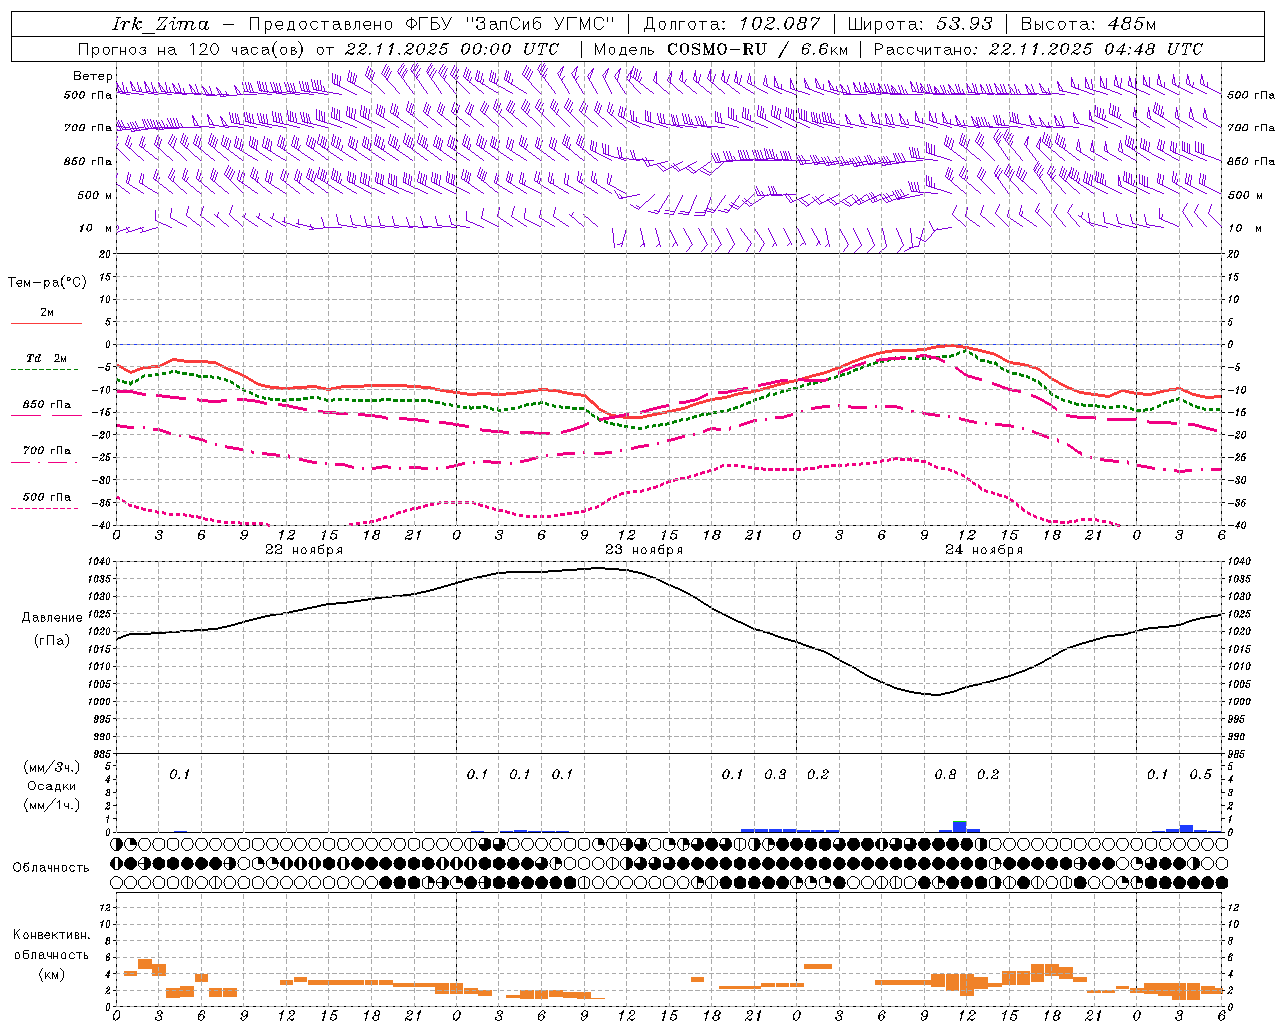The height and width of the screenshot is (1024, 1280).
Task: Select the Давление pressure chart title
Action: (x=52, y=618)
